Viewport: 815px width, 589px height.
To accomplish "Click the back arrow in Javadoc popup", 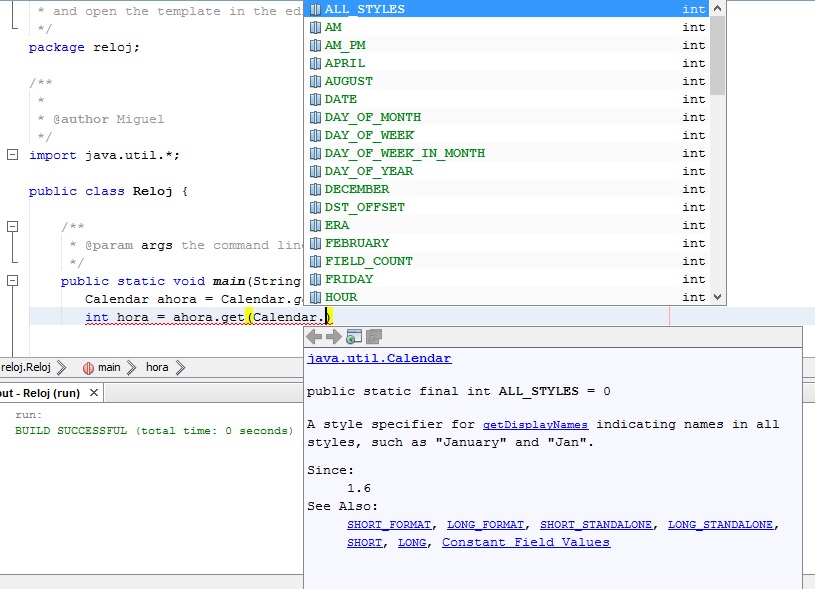I will (314, 337).
